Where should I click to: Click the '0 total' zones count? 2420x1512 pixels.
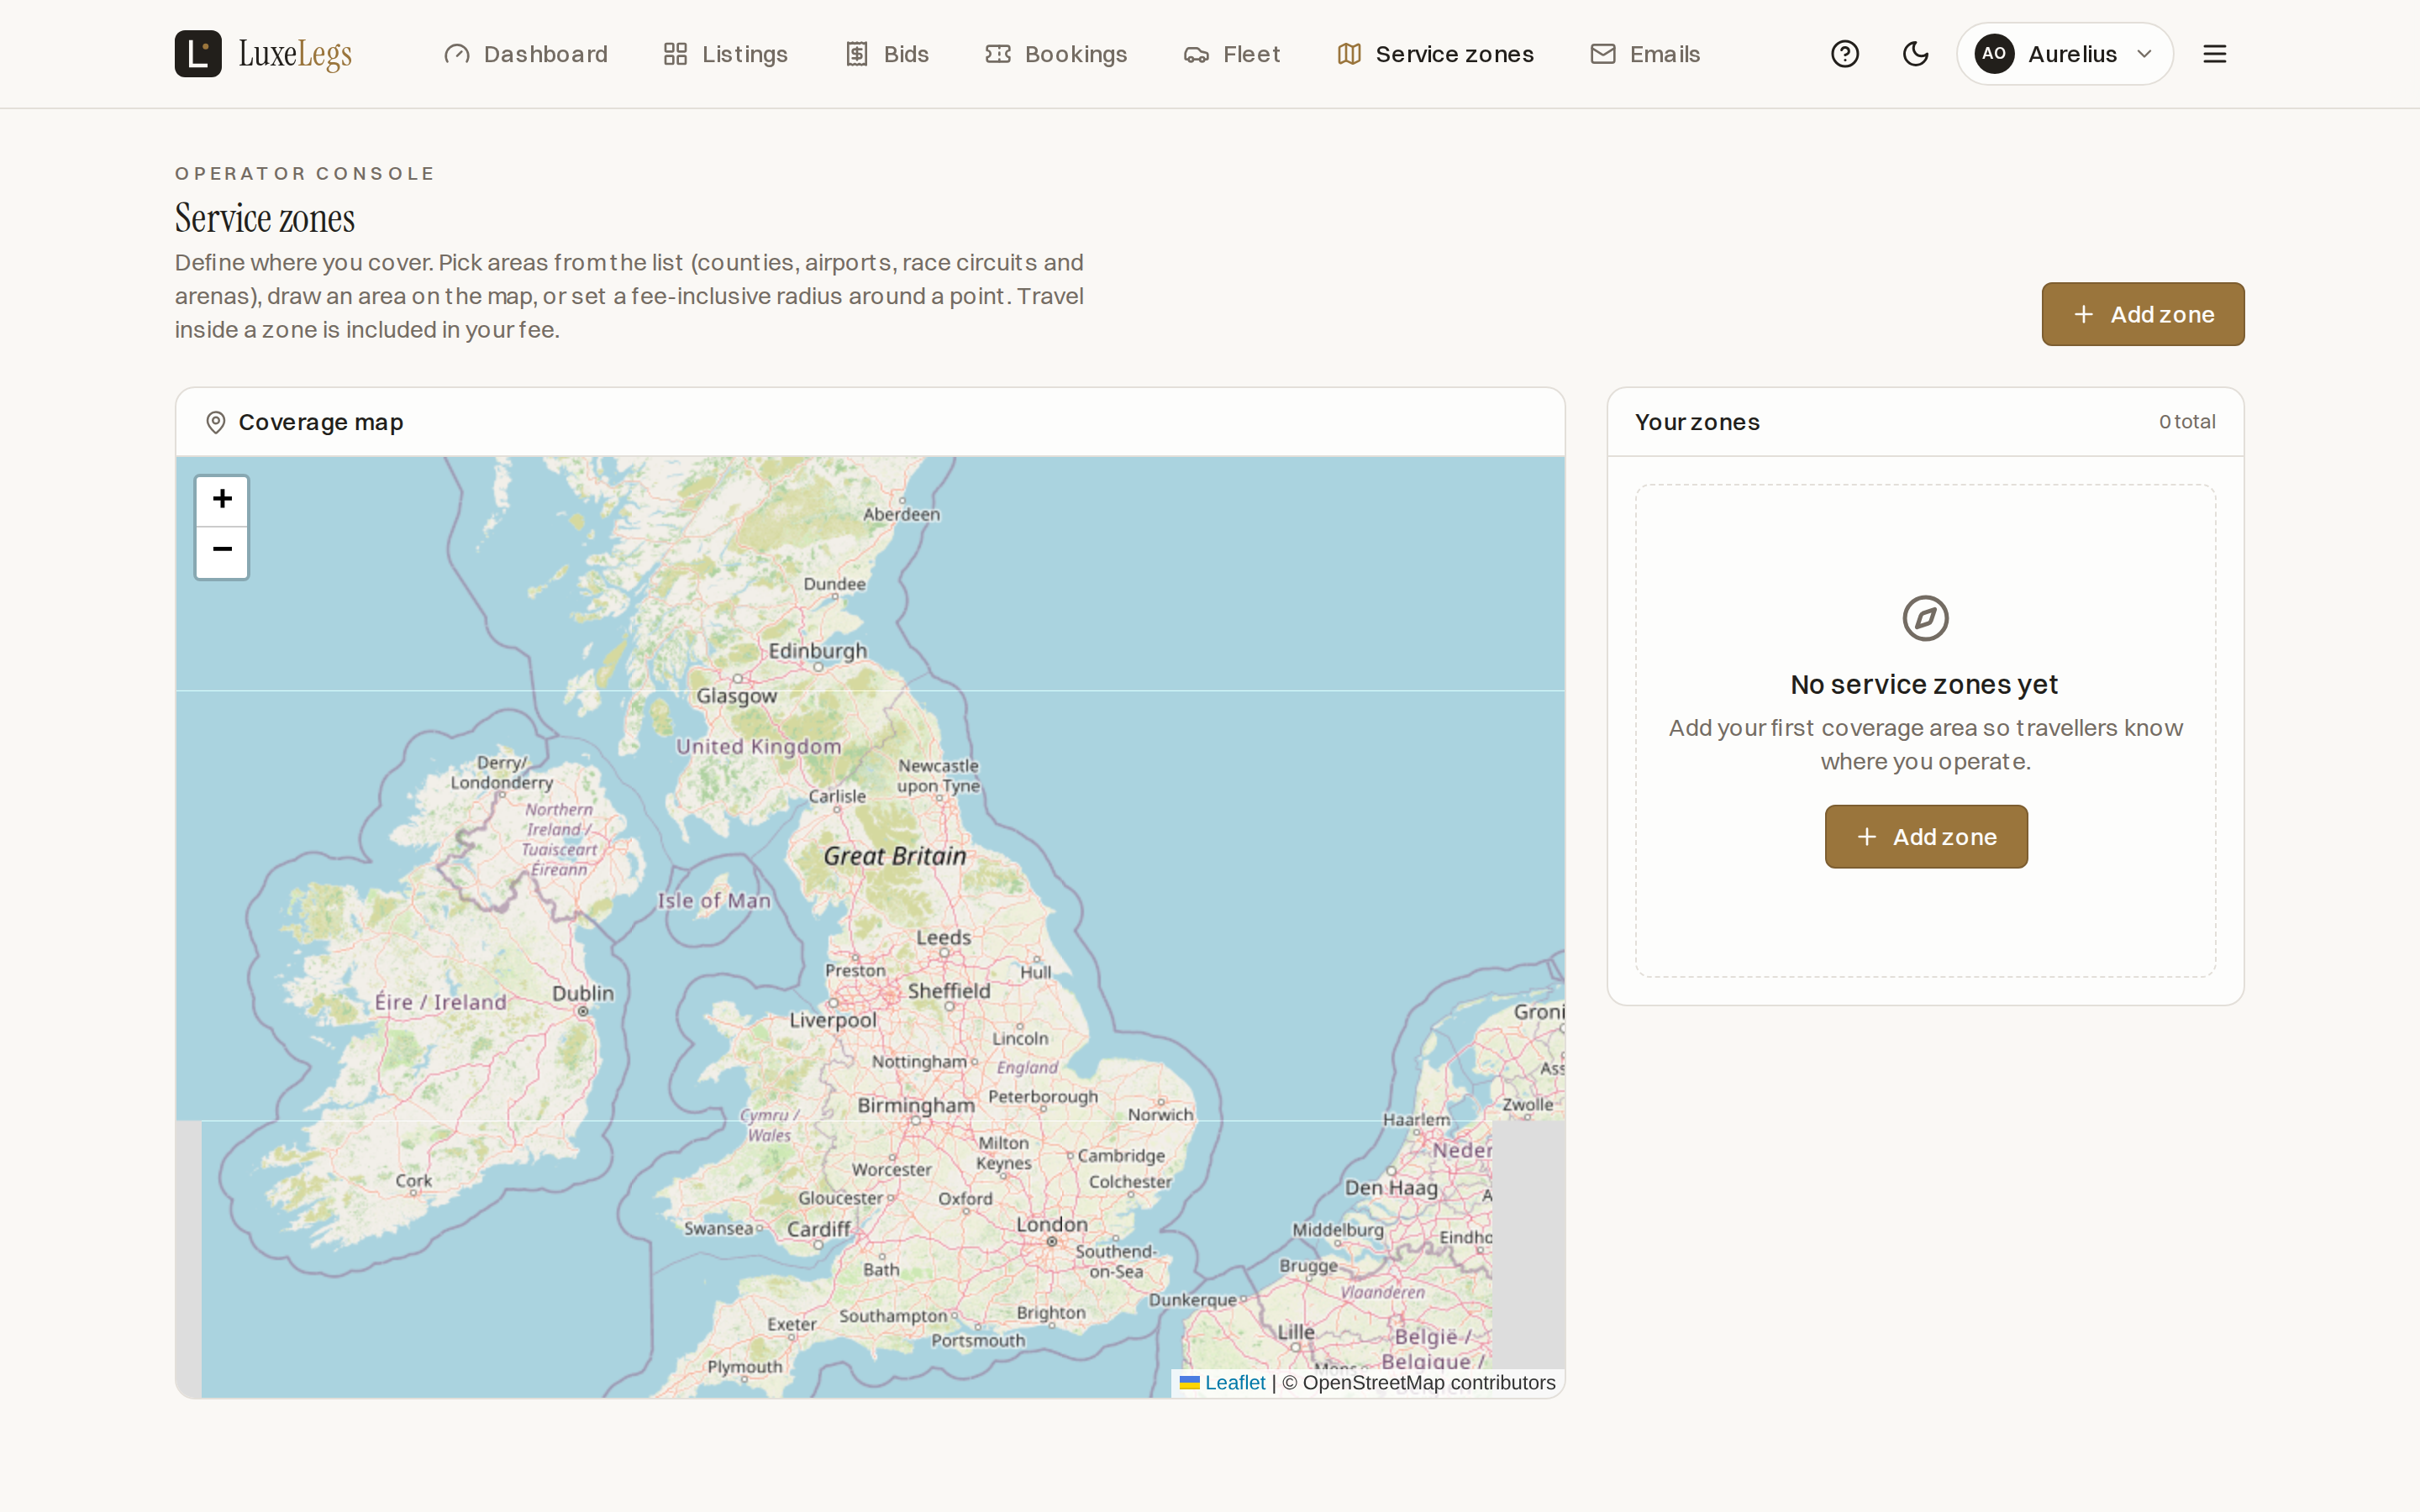pos(2187,422)
